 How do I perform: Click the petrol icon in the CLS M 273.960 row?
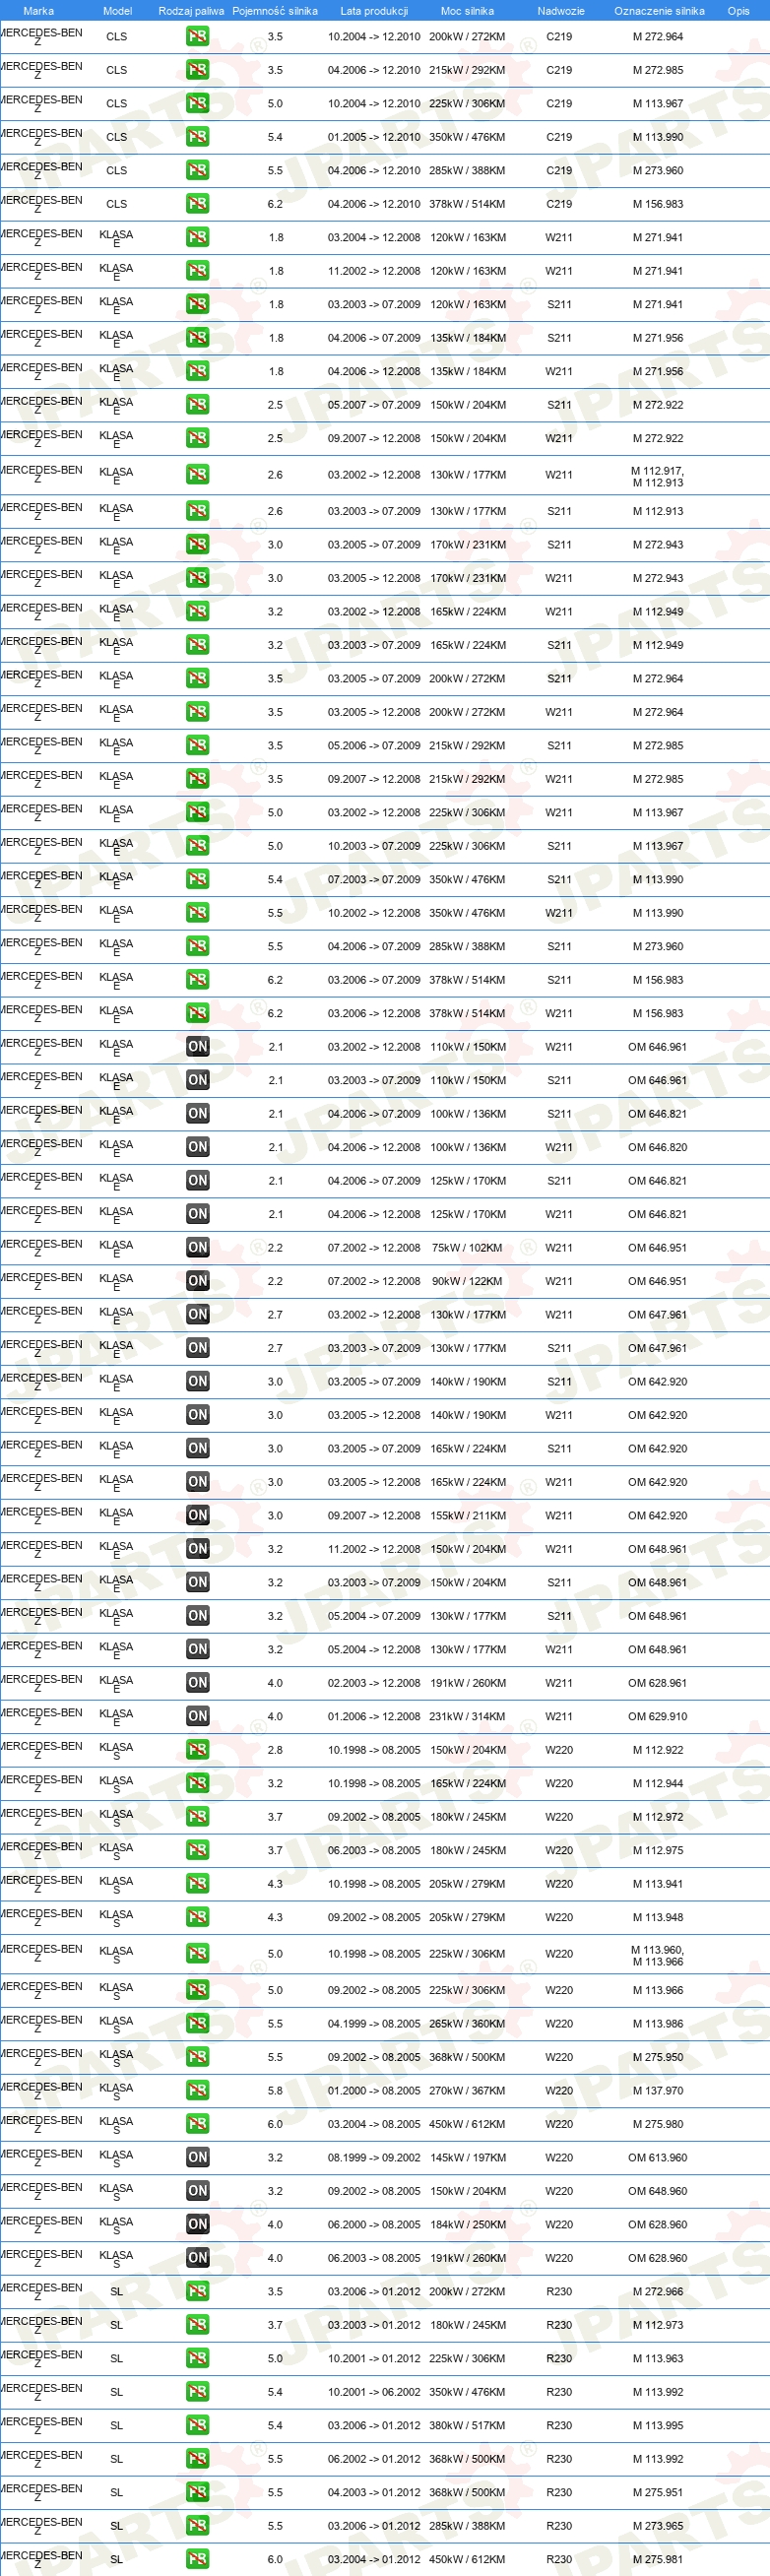[x=198, y=171]
